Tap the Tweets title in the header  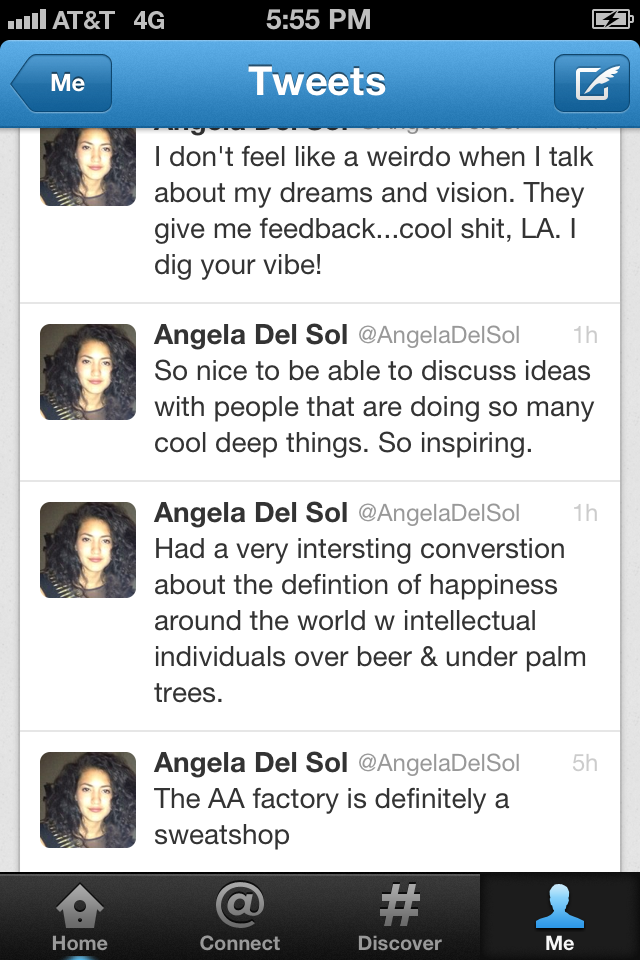pos(317,82)
